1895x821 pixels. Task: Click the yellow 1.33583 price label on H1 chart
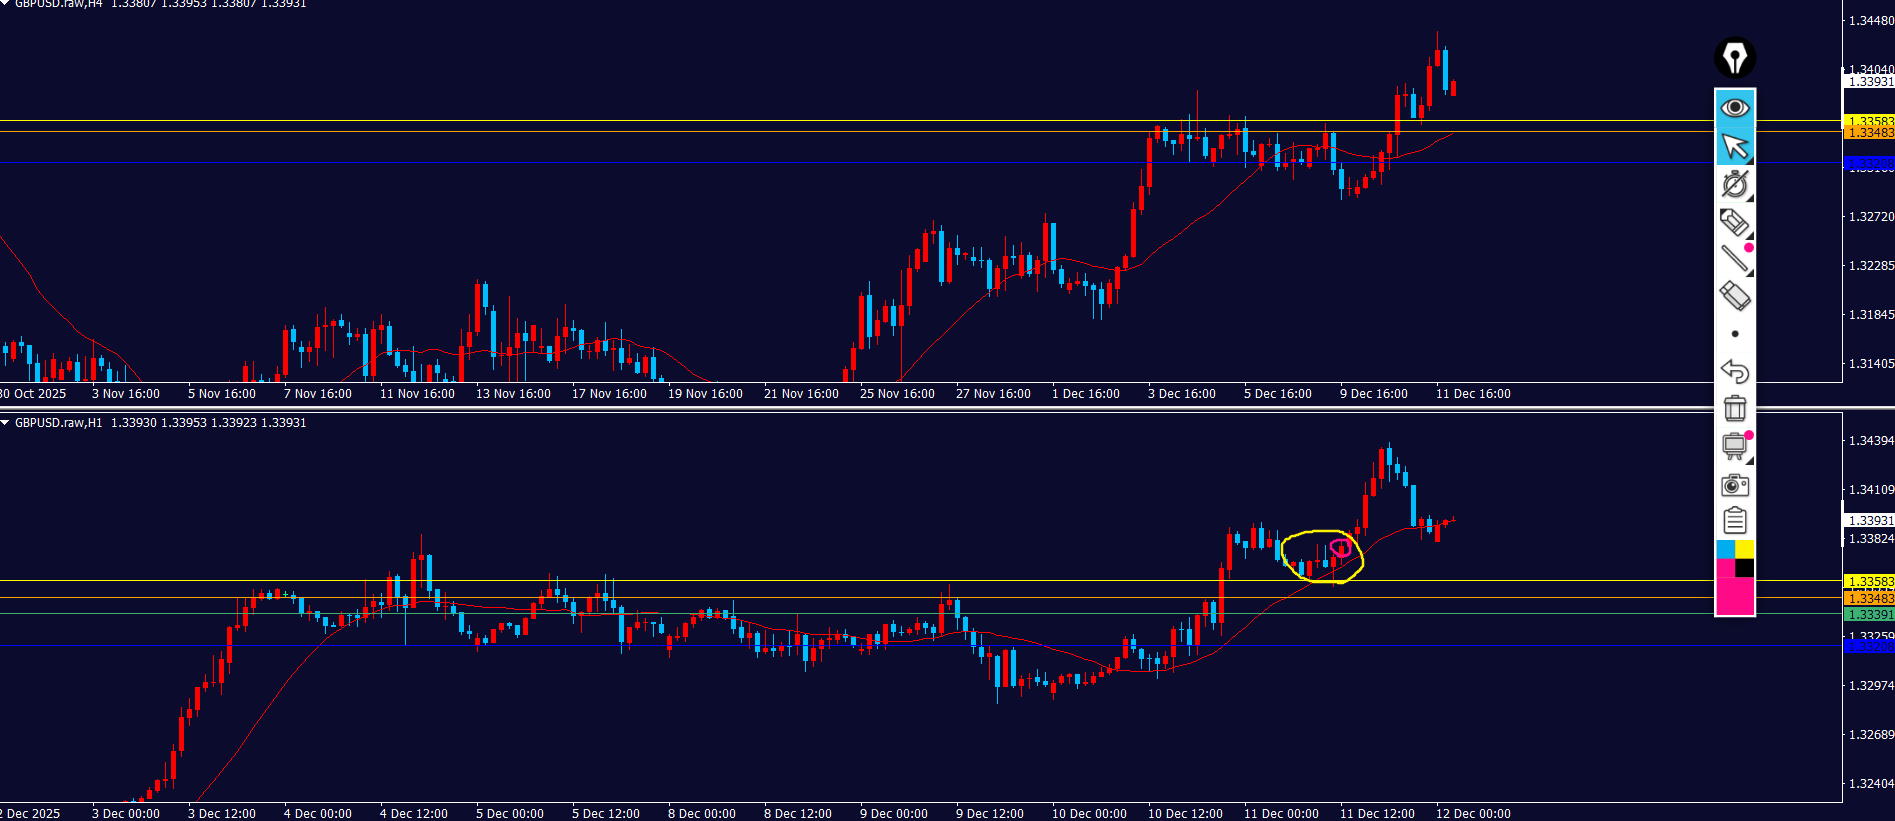1868,581
